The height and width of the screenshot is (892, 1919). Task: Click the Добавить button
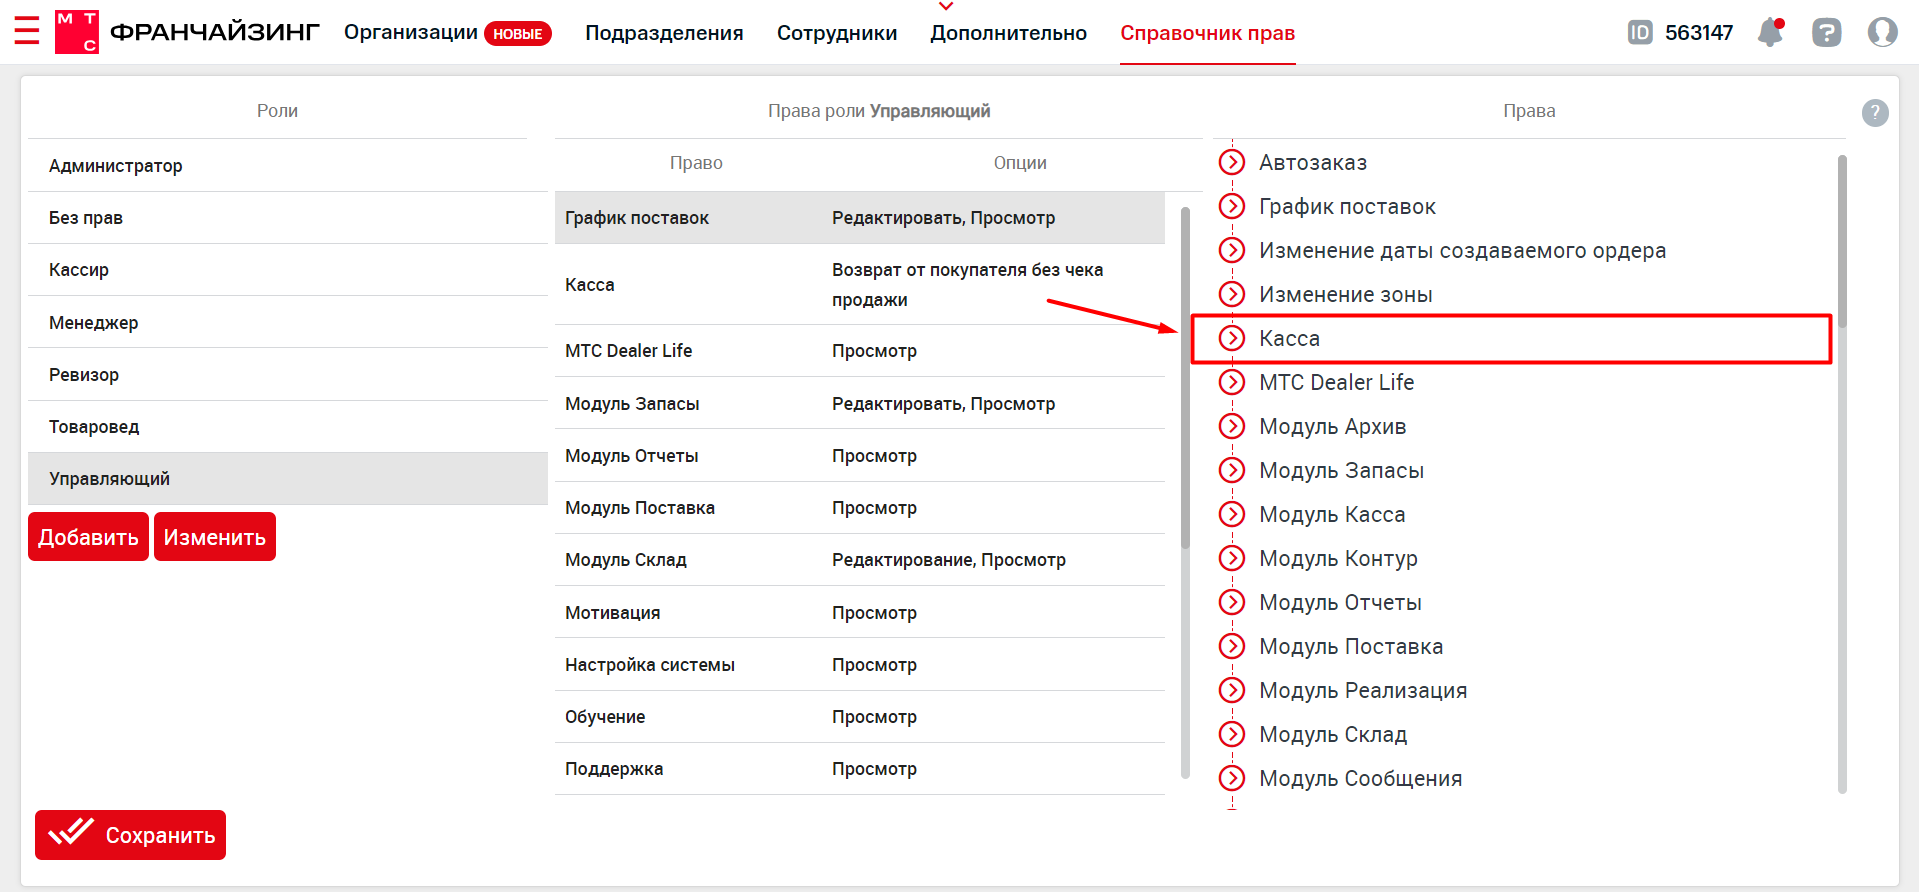coord(88,537)
